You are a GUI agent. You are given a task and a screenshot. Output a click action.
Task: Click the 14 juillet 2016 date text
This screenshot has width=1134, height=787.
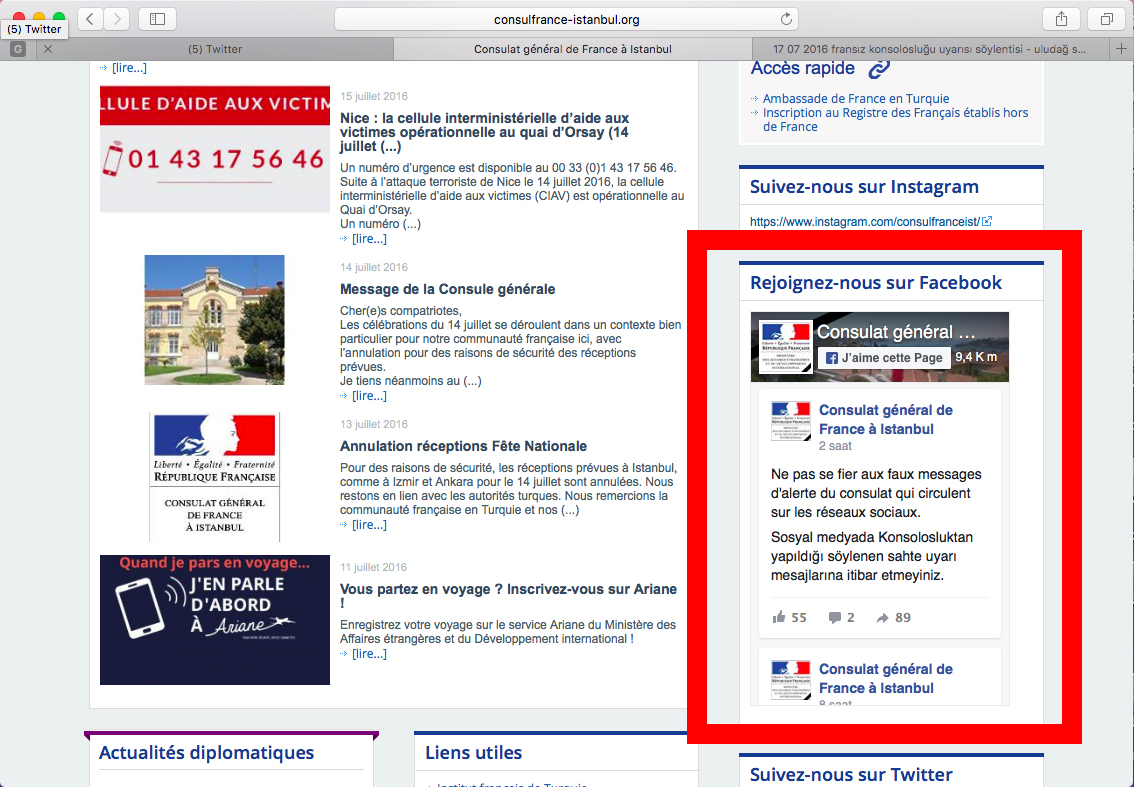tap(374, 267)
